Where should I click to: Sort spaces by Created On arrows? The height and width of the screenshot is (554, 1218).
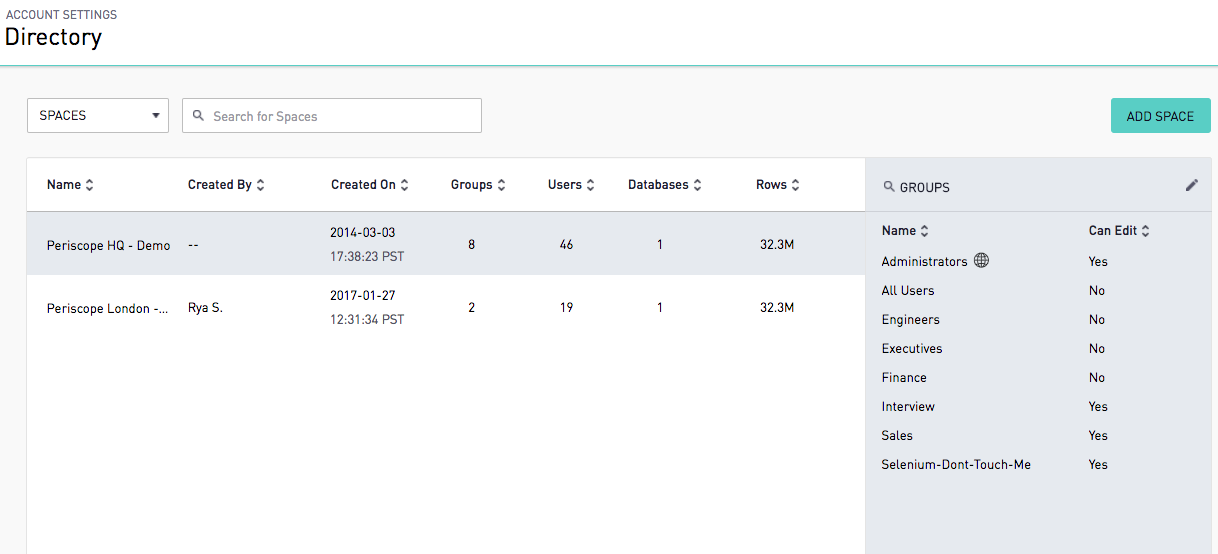404,185
